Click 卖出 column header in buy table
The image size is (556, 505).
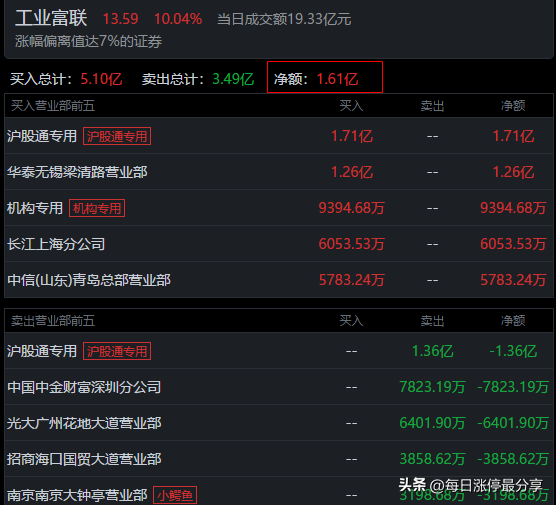click(x=432, y=106)
